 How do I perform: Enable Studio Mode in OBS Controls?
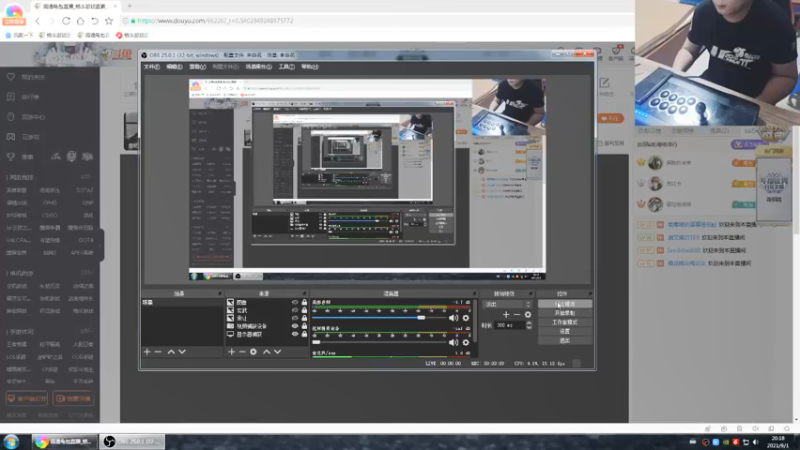coord(565,322)
